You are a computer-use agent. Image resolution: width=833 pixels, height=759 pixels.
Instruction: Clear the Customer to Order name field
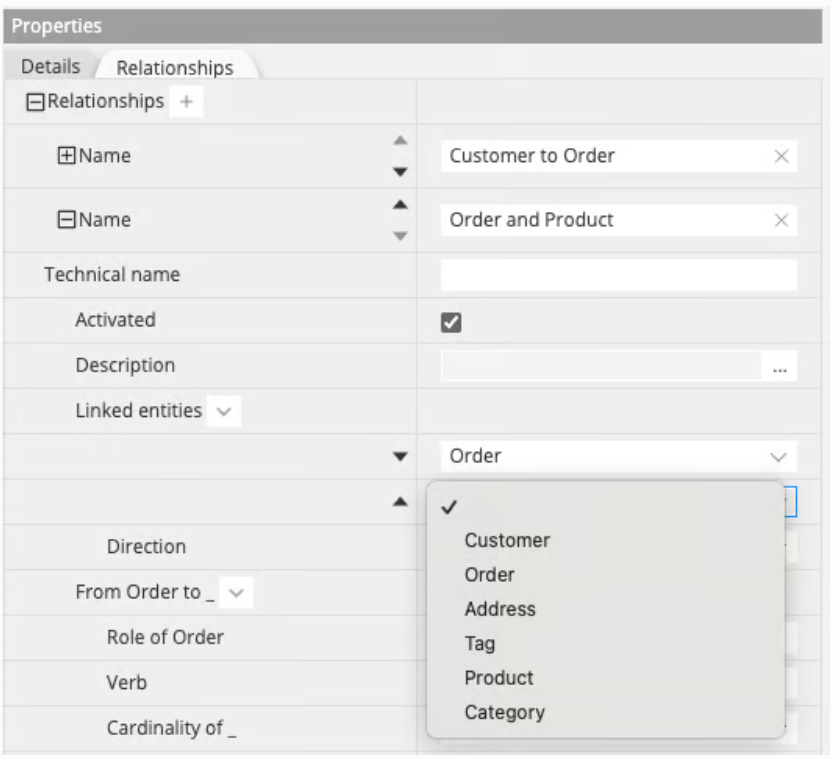(781, 156)
